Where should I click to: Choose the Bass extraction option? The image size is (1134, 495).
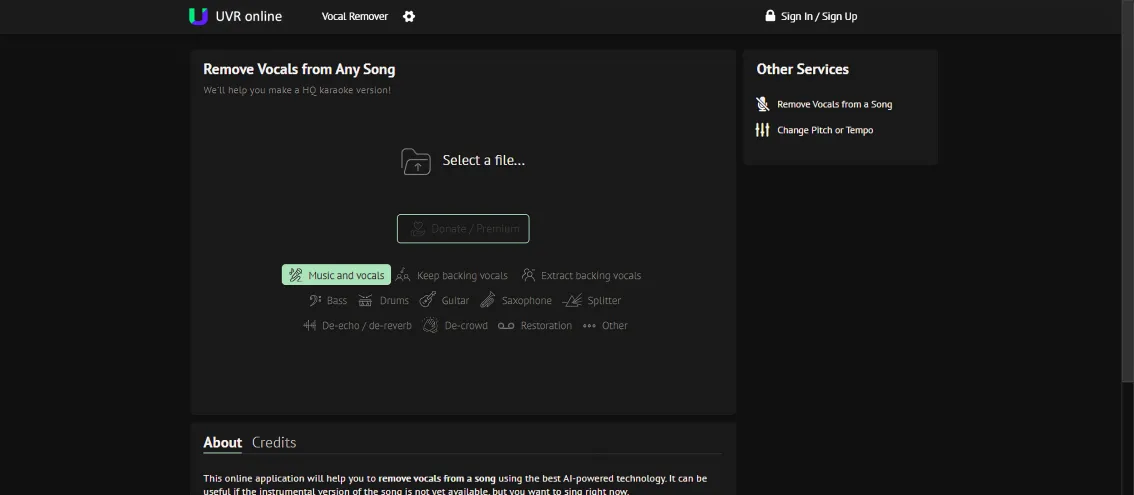pyautogui.click(x=327, y=300)
